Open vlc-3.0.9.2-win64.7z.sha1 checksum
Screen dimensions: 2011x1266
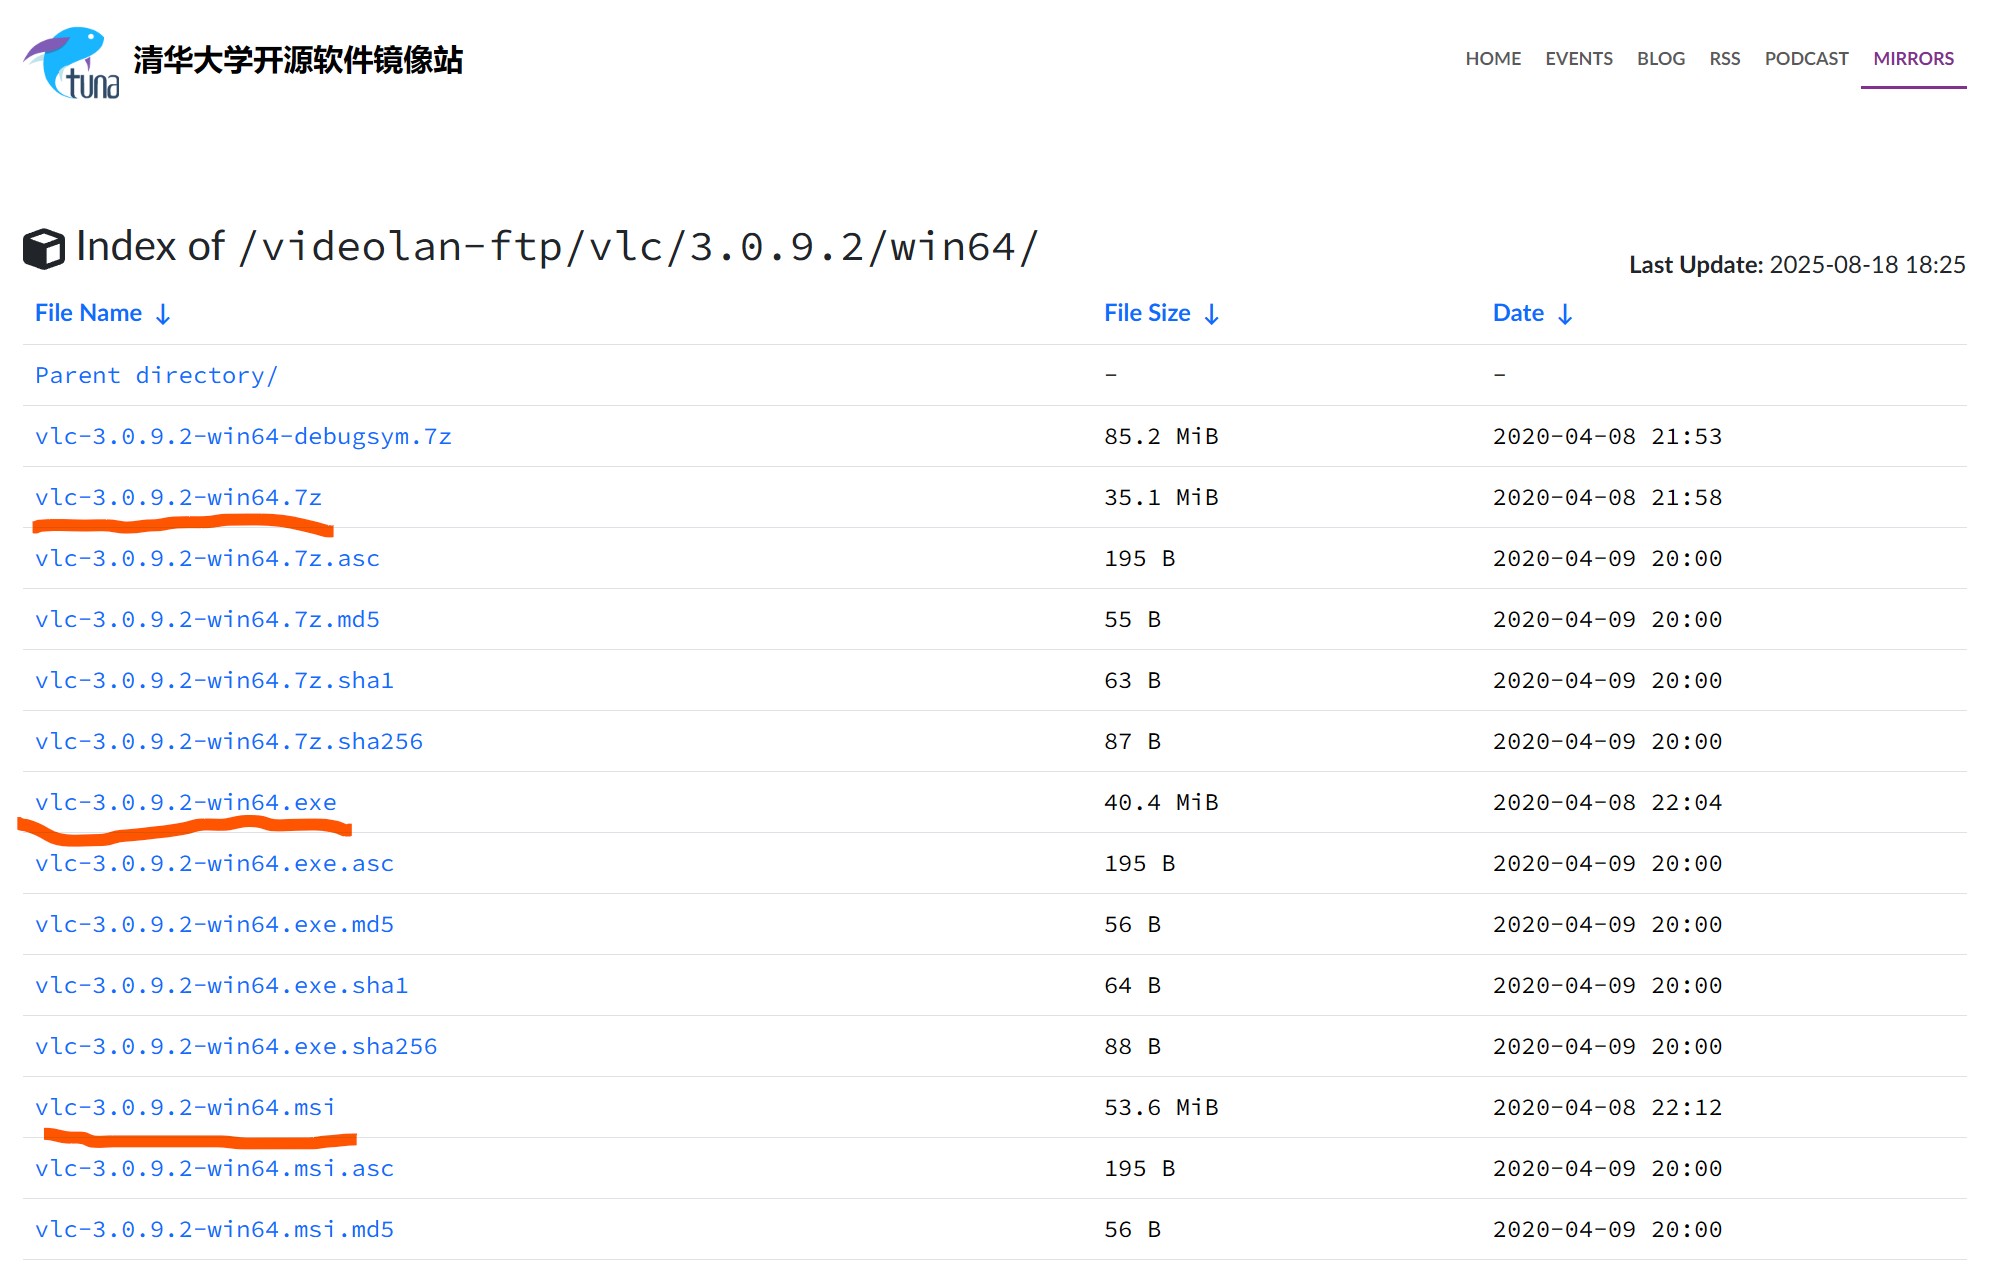coord(214,680)
